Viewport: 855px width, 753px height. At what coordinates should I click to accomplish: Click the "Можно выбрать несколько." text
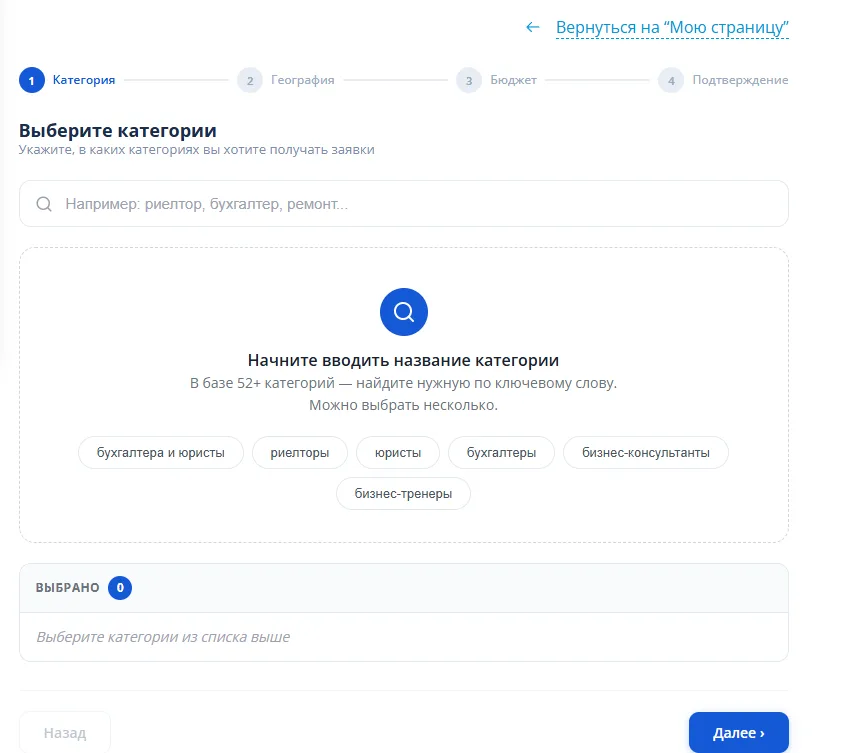pyautogui.click(x=404, y=405)
